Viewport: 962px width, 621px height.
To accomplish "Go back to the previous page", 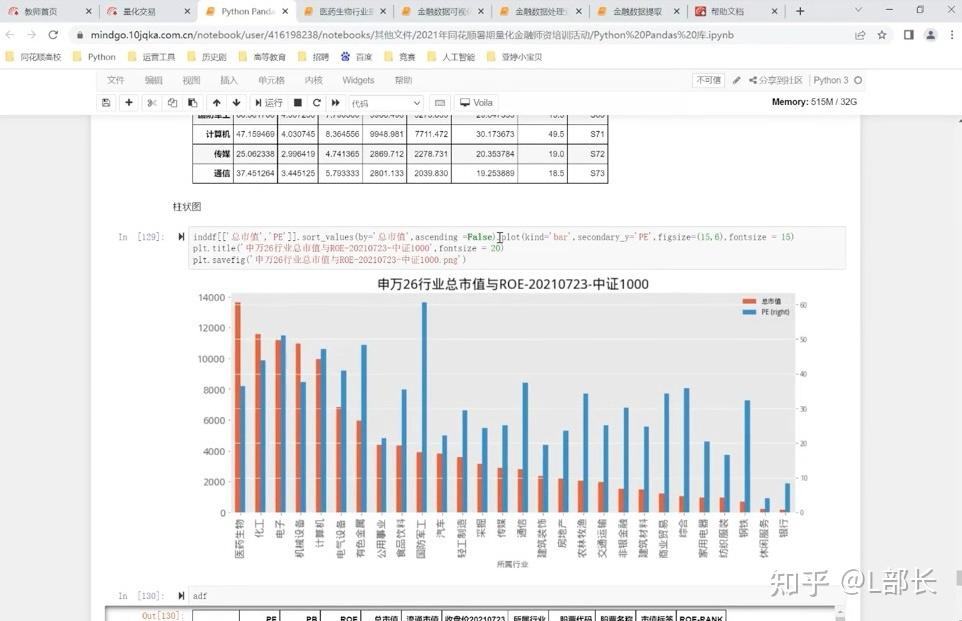I will coord(10,35).
